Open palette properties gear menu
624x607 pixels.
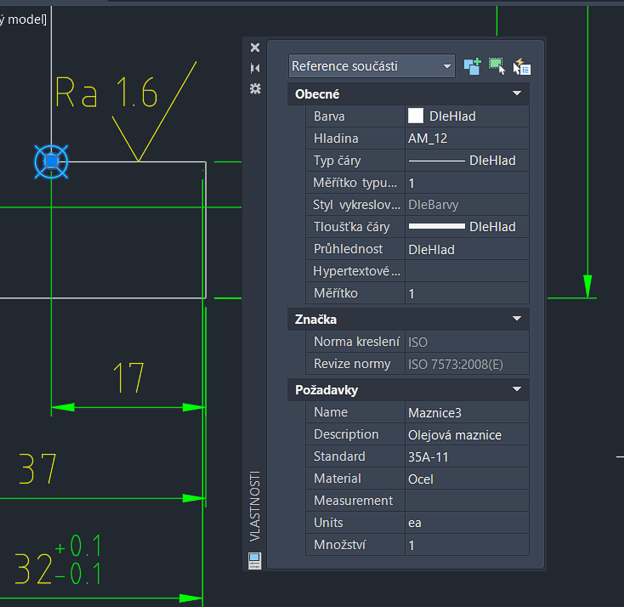[x=255, y=88]
